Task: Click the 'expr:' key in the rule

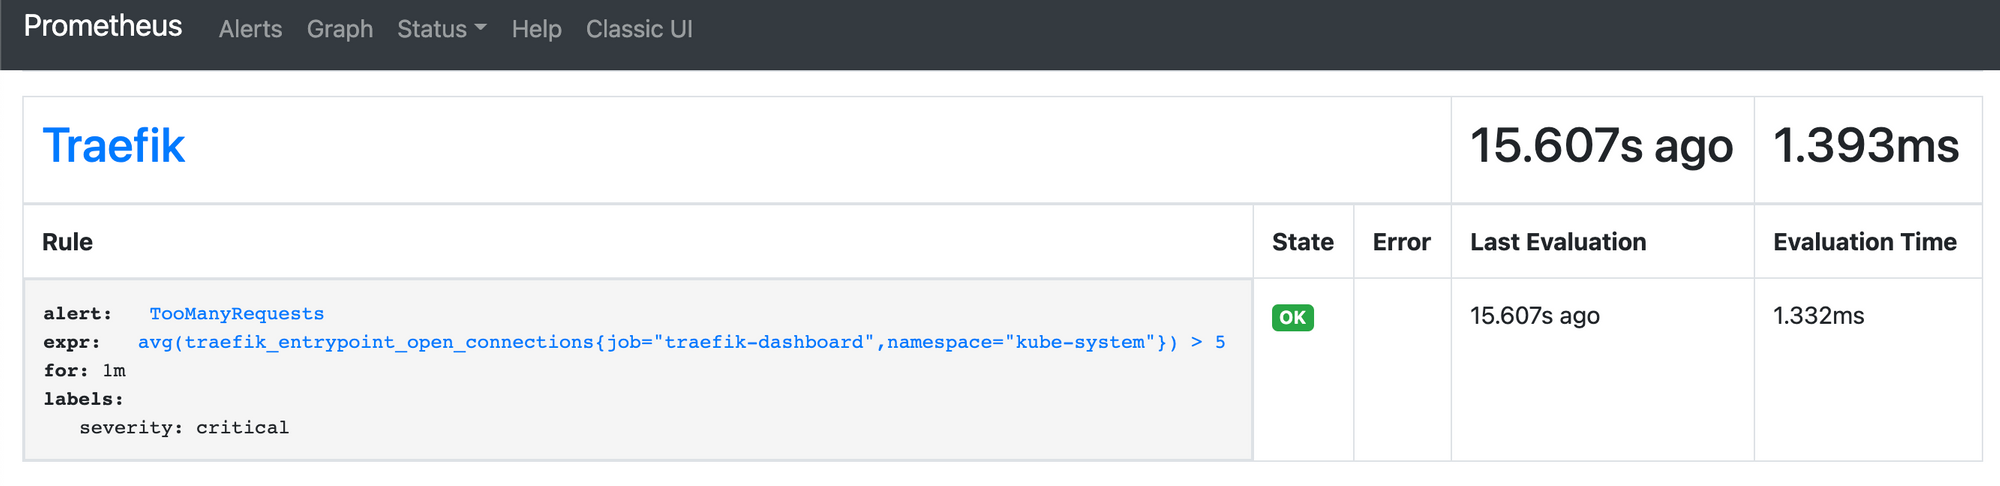Action: 72,342
